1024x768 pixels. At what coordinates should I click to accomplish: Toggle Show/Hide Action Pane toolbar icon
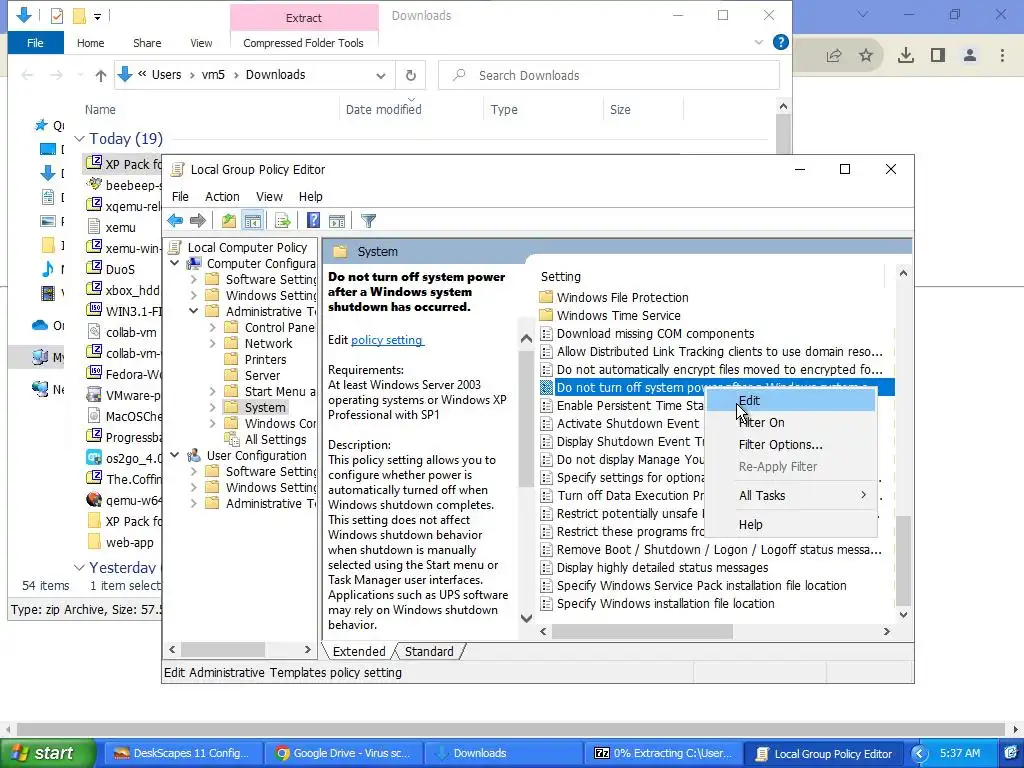[337, 221]
